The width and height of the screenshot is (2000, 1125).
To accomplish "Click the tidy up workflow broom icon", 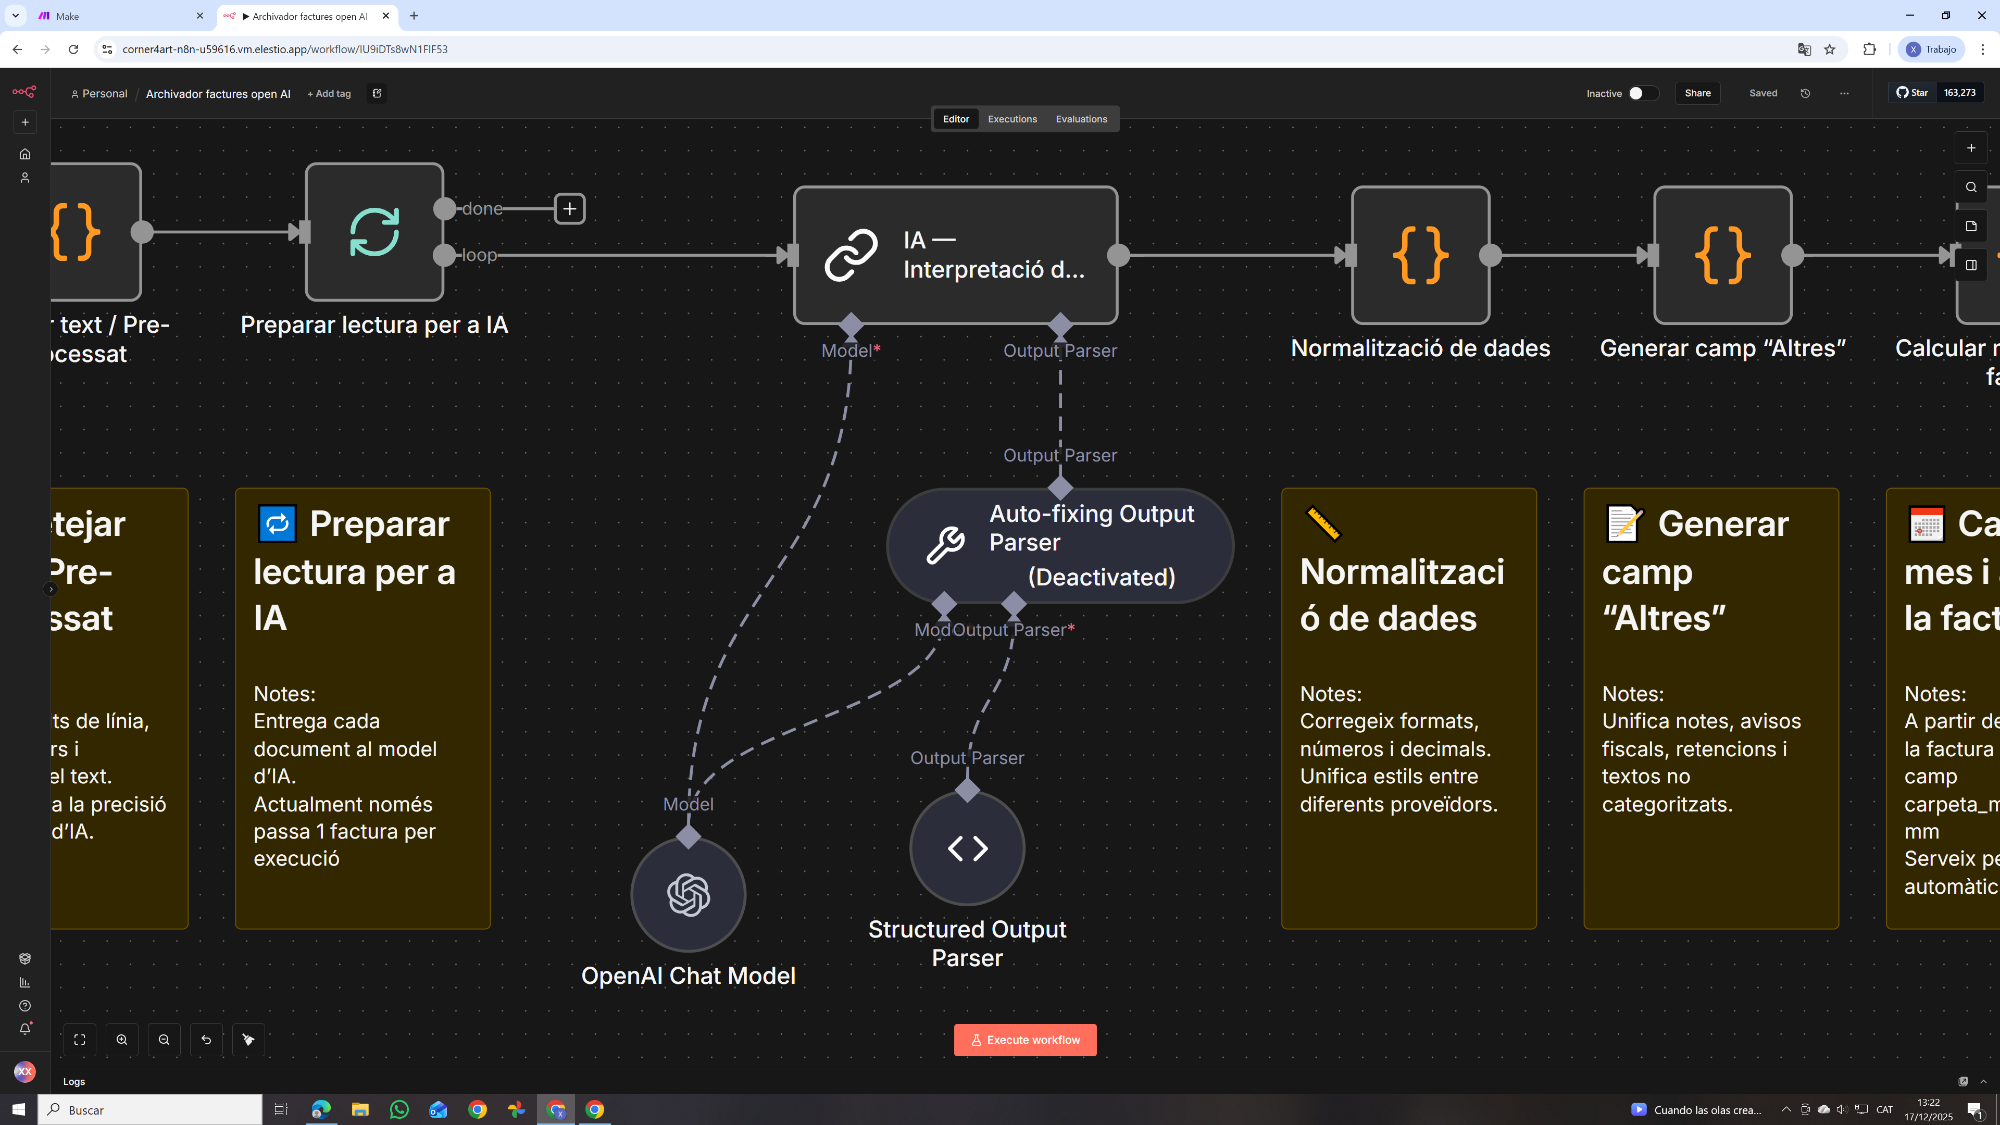I will [x=248, y=1040].
